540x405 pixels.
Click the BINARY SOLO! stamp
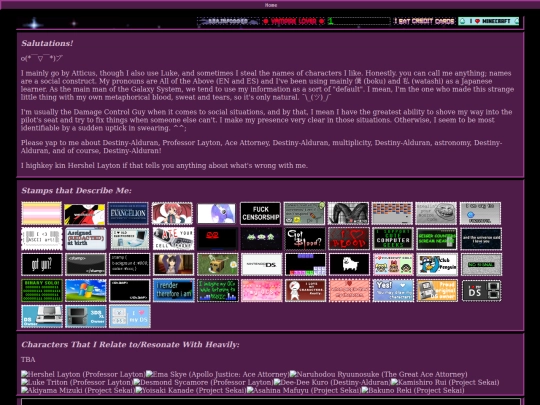point(42,291)
